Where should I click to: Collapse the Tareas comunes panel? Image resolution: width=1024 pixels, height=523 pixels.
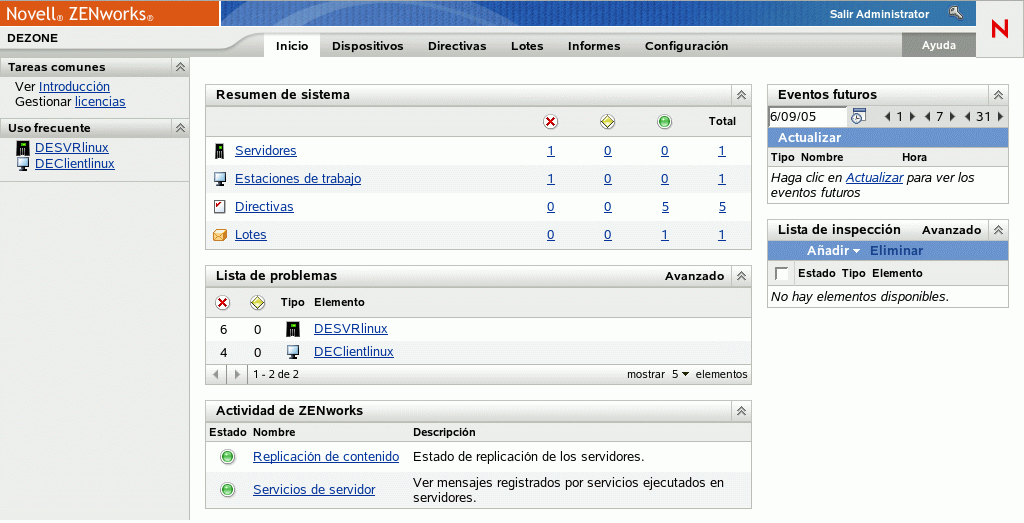tap(180, 67)
